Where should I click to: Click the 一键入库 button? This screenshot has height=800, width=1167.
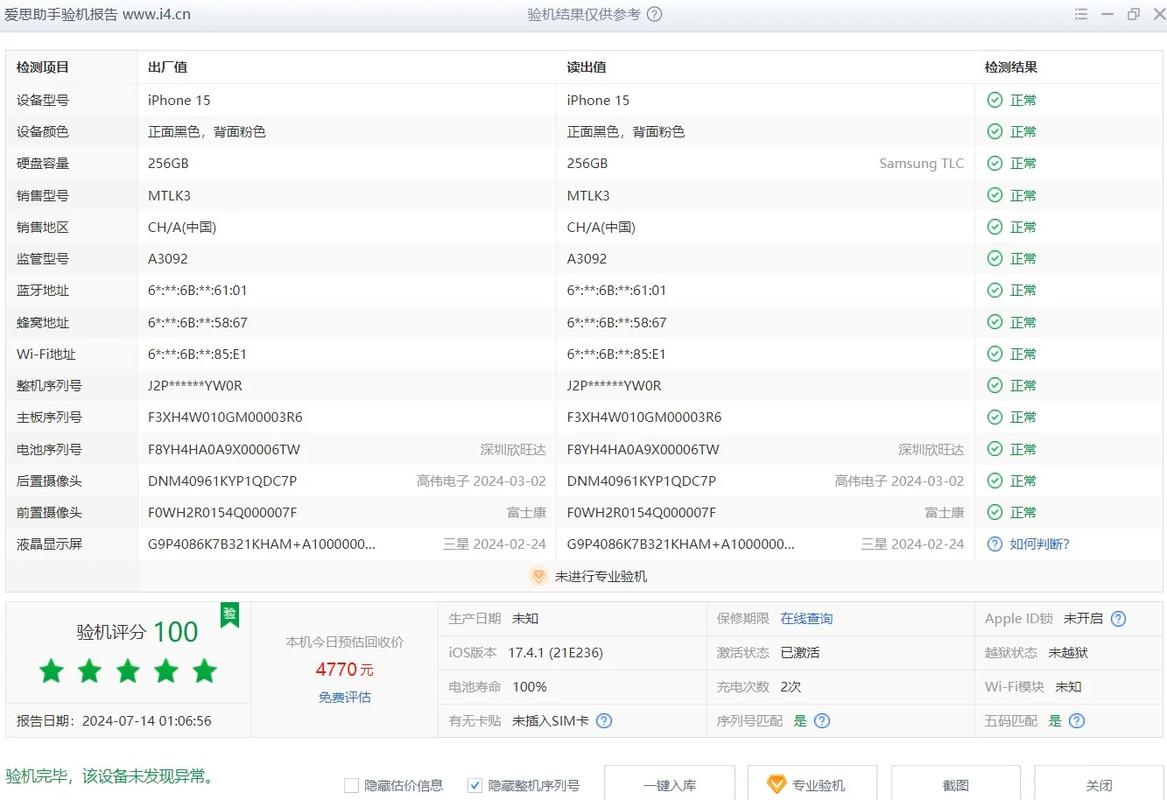670,784
